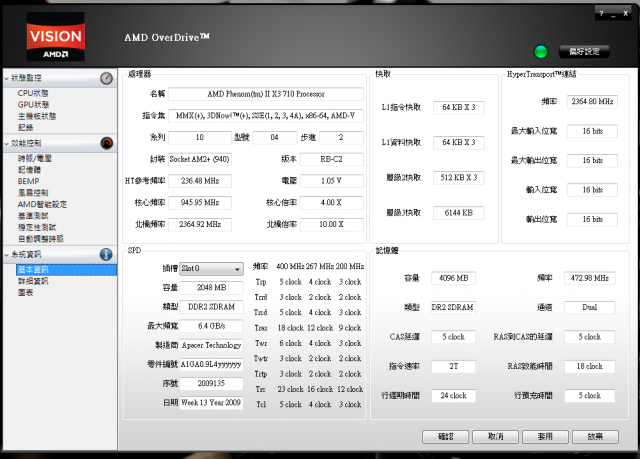Click the 2364.80 MHz HyperTransport frequency value

point(592,102)
